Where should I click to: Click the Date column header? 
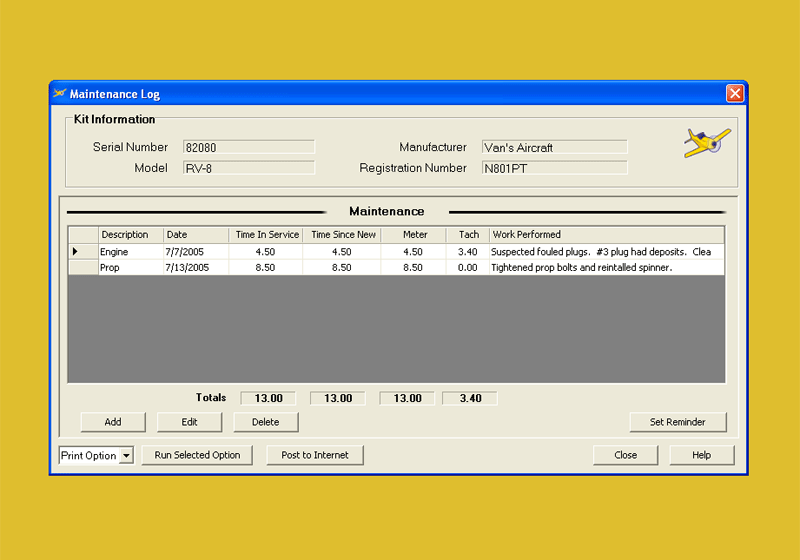[195, 235]
